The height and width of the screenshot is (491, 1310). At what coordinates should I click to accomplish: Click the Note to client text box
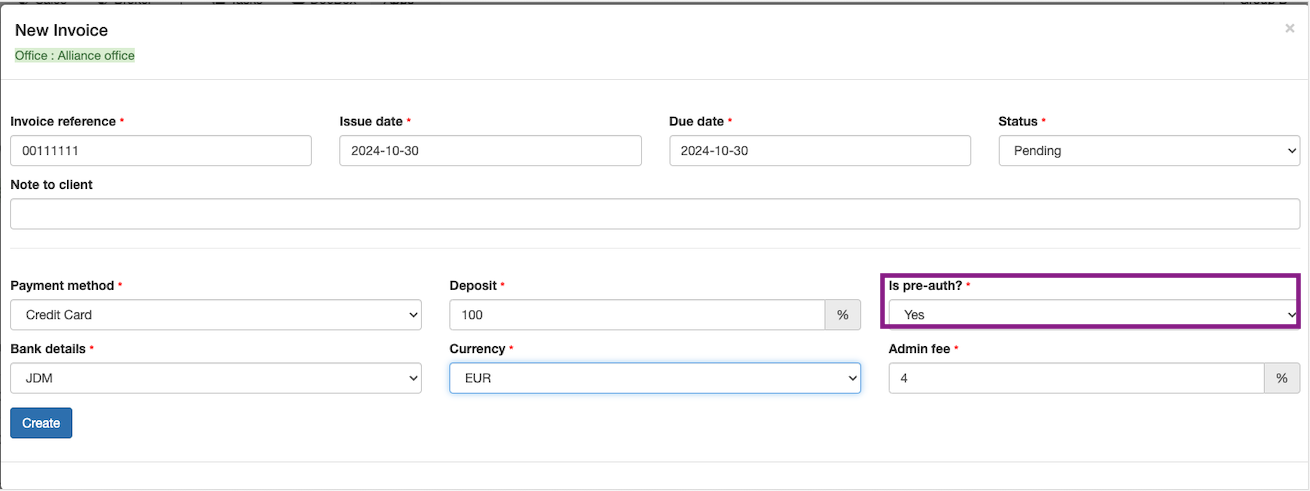(654, 214)
